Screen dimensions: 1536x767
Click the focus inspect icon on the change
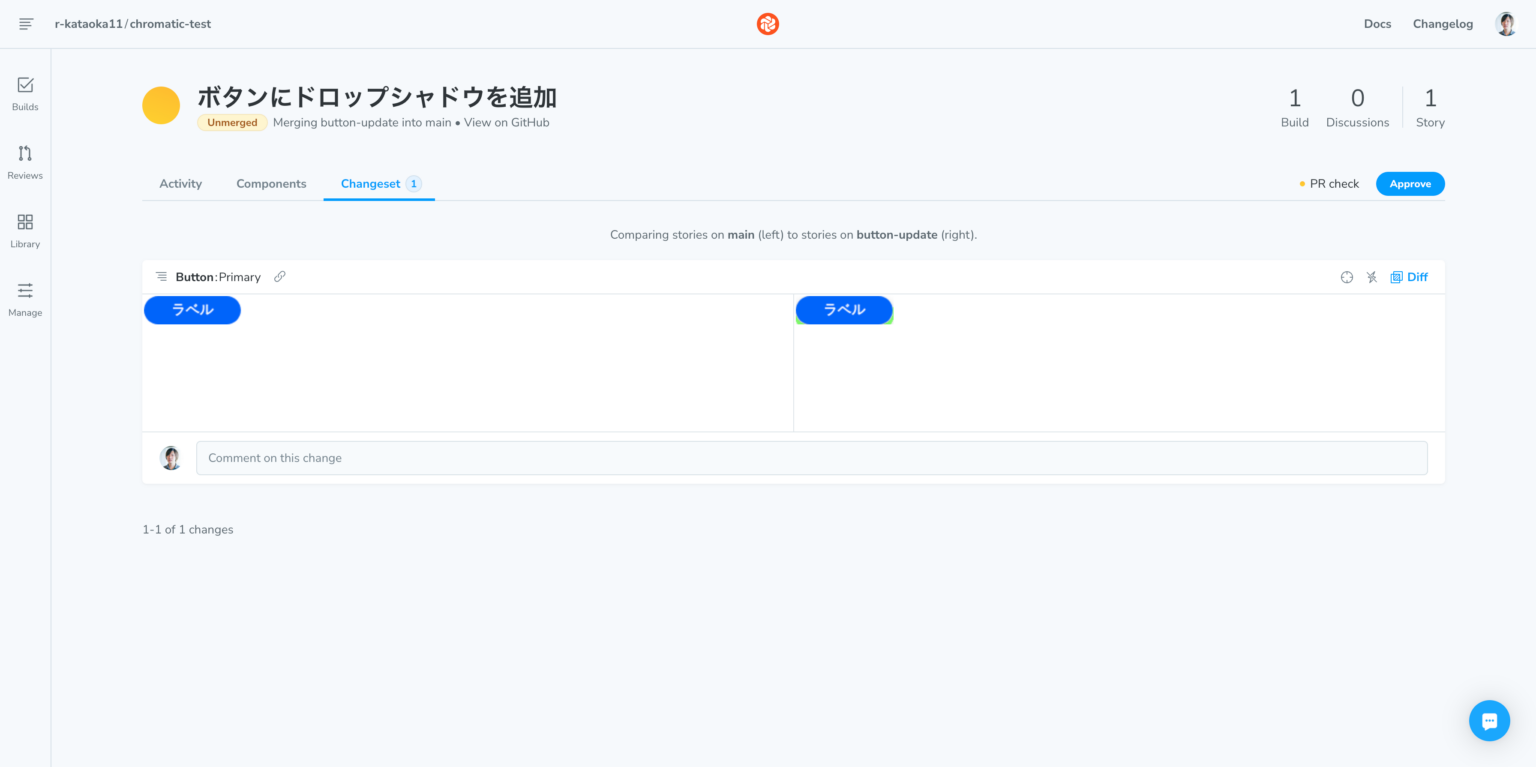(1346, 277)
